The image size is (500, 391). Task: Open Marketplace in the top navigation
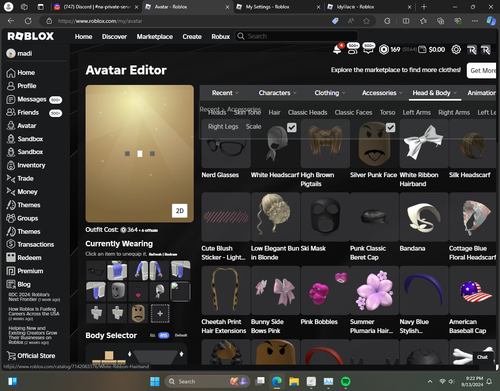click(x=155, y=37)
